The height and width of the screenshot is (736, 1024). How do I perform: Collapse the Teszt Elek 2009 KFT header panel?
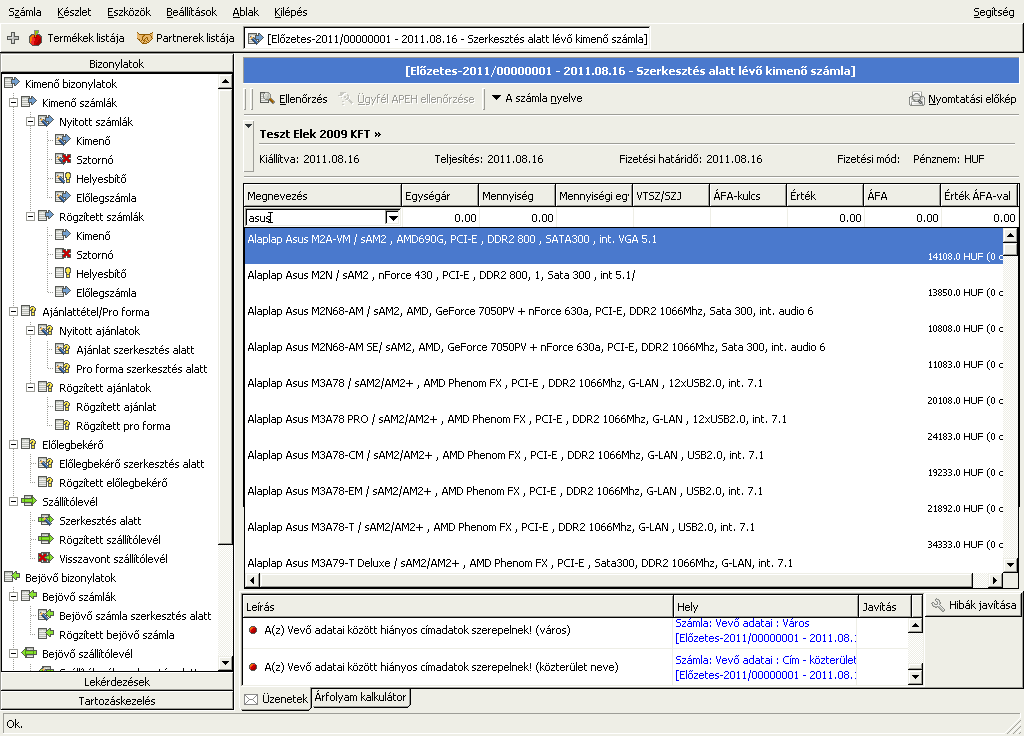coord(248,125)
